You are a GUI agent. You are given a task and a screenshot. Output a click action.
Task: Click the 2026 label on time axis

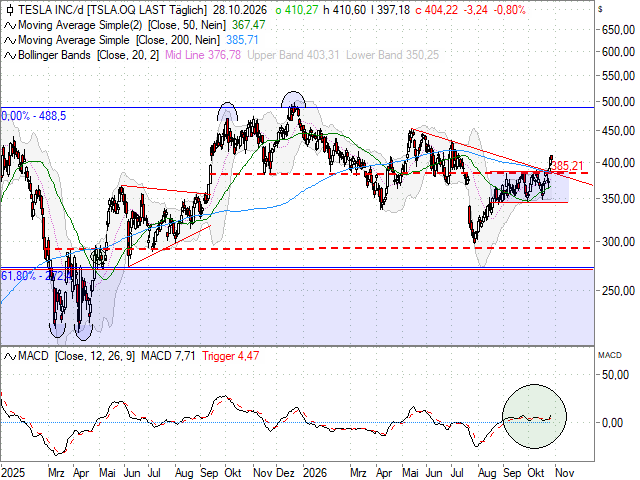coord(315,473)
